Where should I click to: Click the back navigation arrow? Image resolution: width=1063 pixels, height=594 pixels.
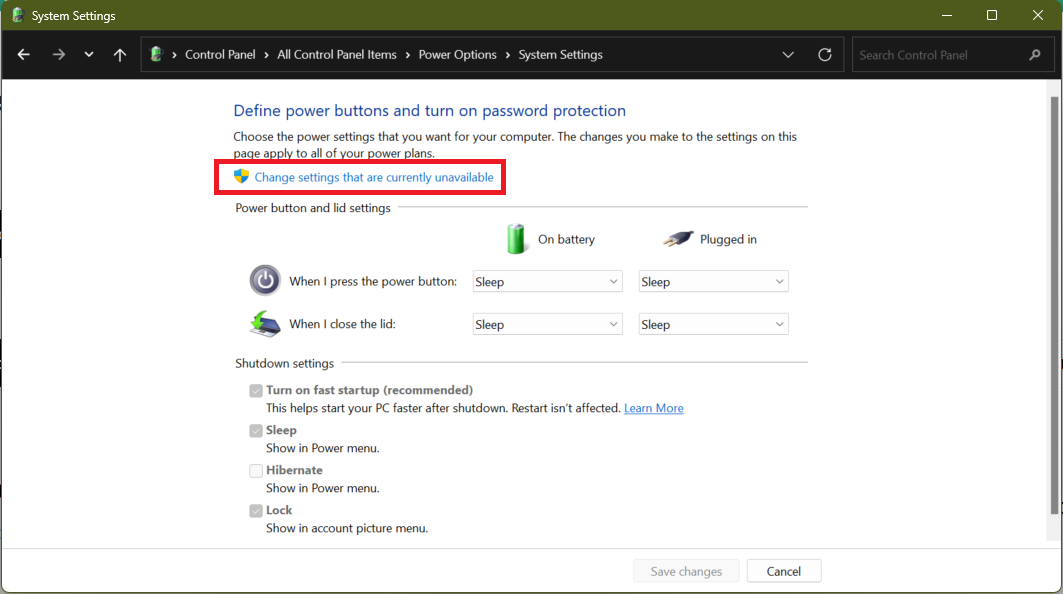point(24,55)
